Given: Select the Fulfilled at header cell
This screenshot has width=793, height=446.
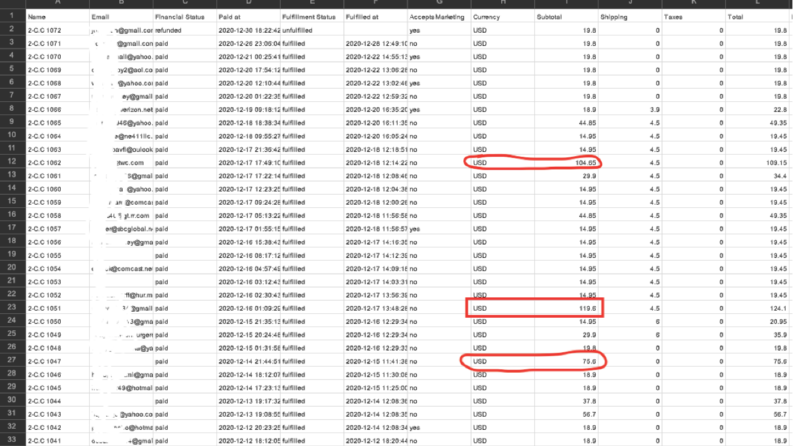Looking at the screenshot, I should 375,17.
